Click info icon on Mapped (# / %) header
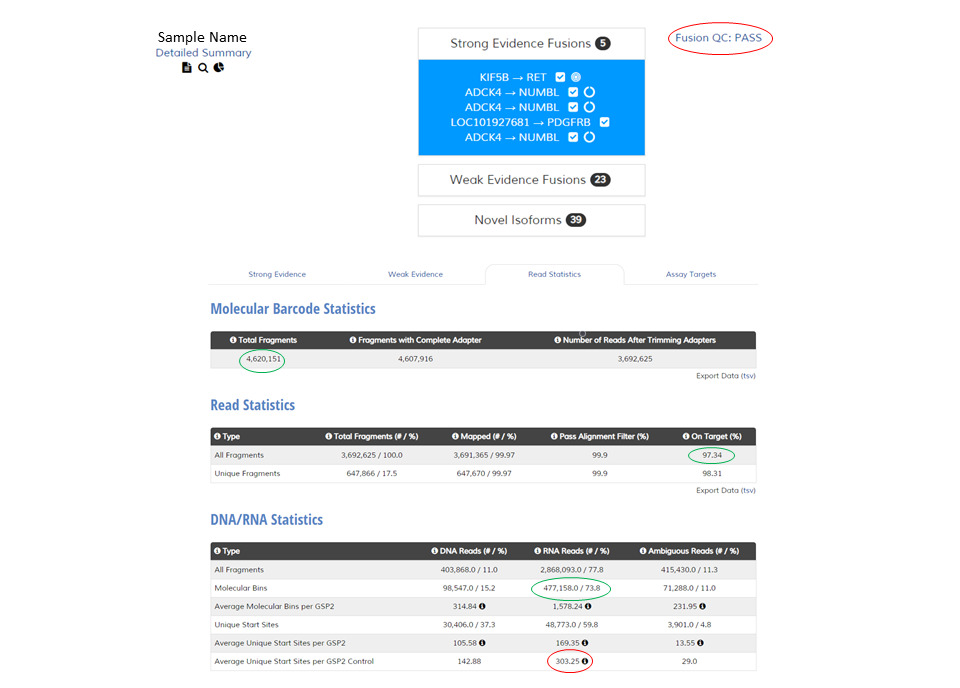The height and width of the screenshot is (688, 960). [455, 436]
